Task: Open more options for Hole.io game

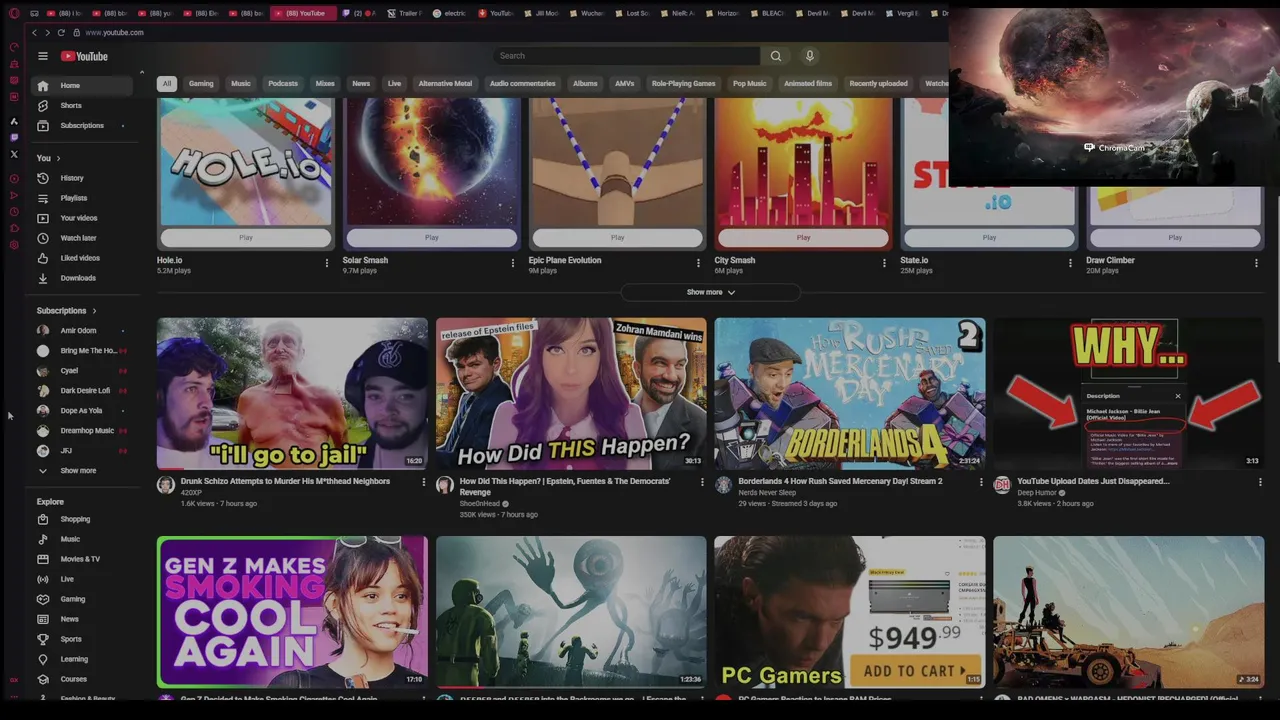Action: (326, 263)
